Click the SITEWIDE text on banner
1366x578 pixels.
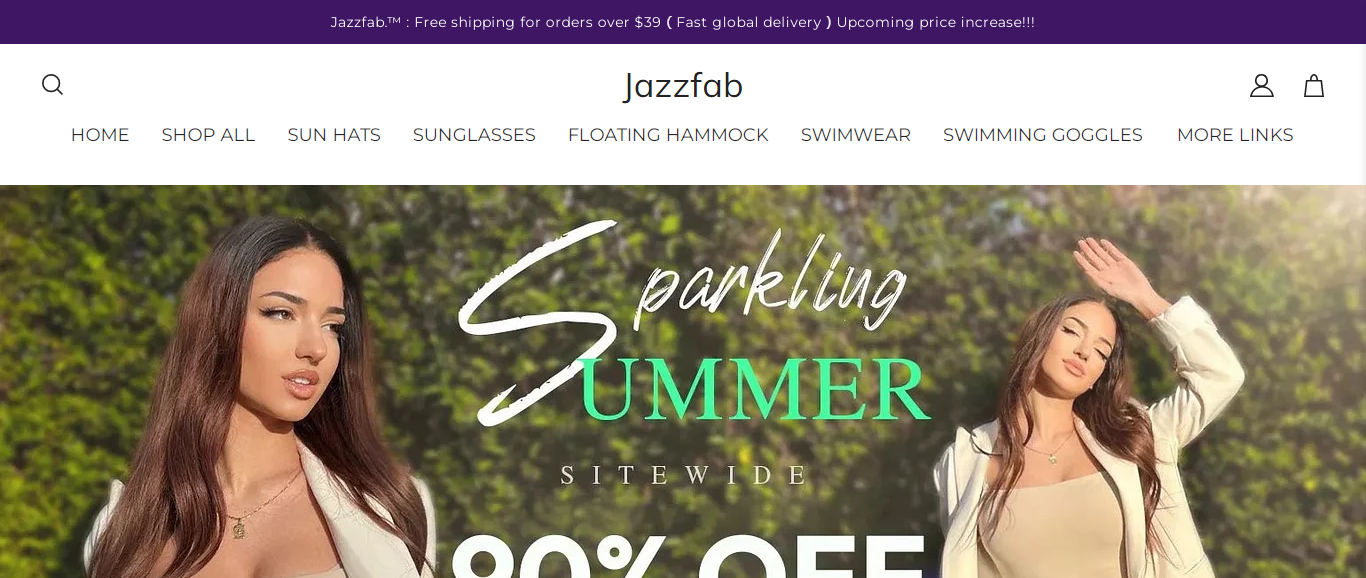(684, 475)
